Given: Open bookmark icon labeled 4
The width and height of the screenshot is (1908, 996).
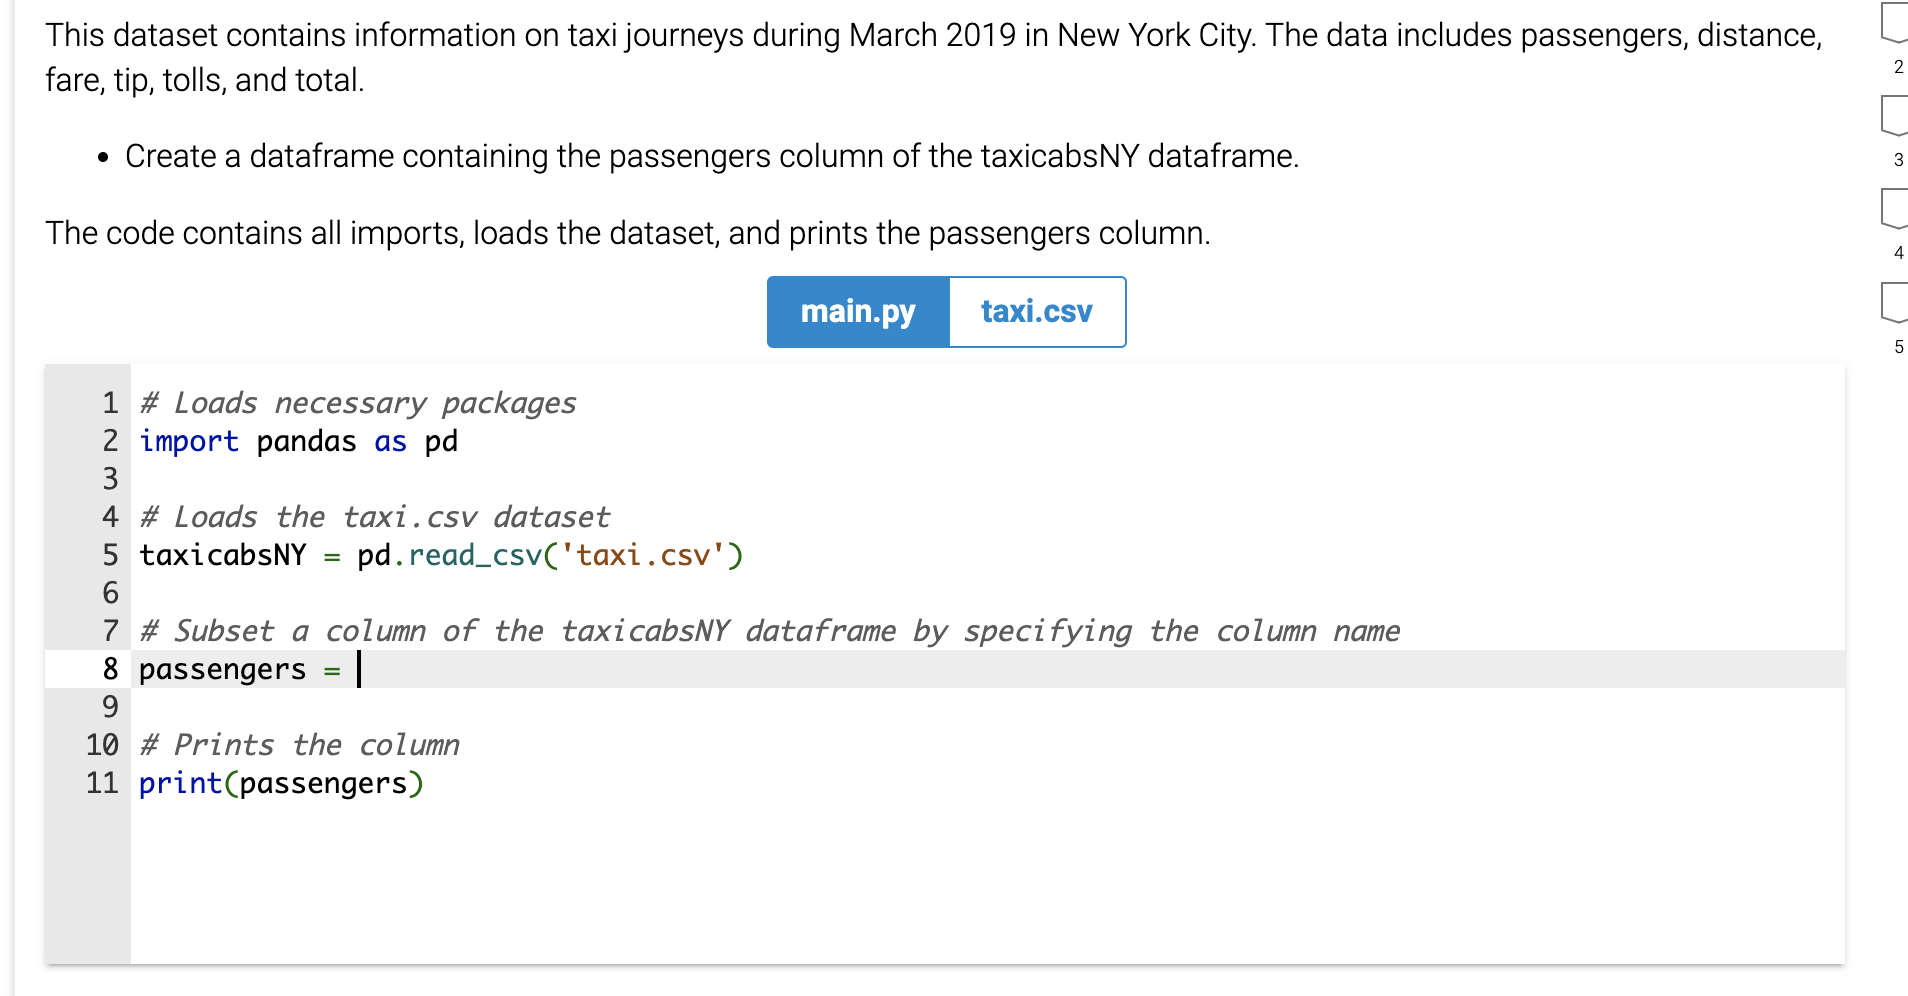Looking at the screenshot, I should [x=1895, y=207].
